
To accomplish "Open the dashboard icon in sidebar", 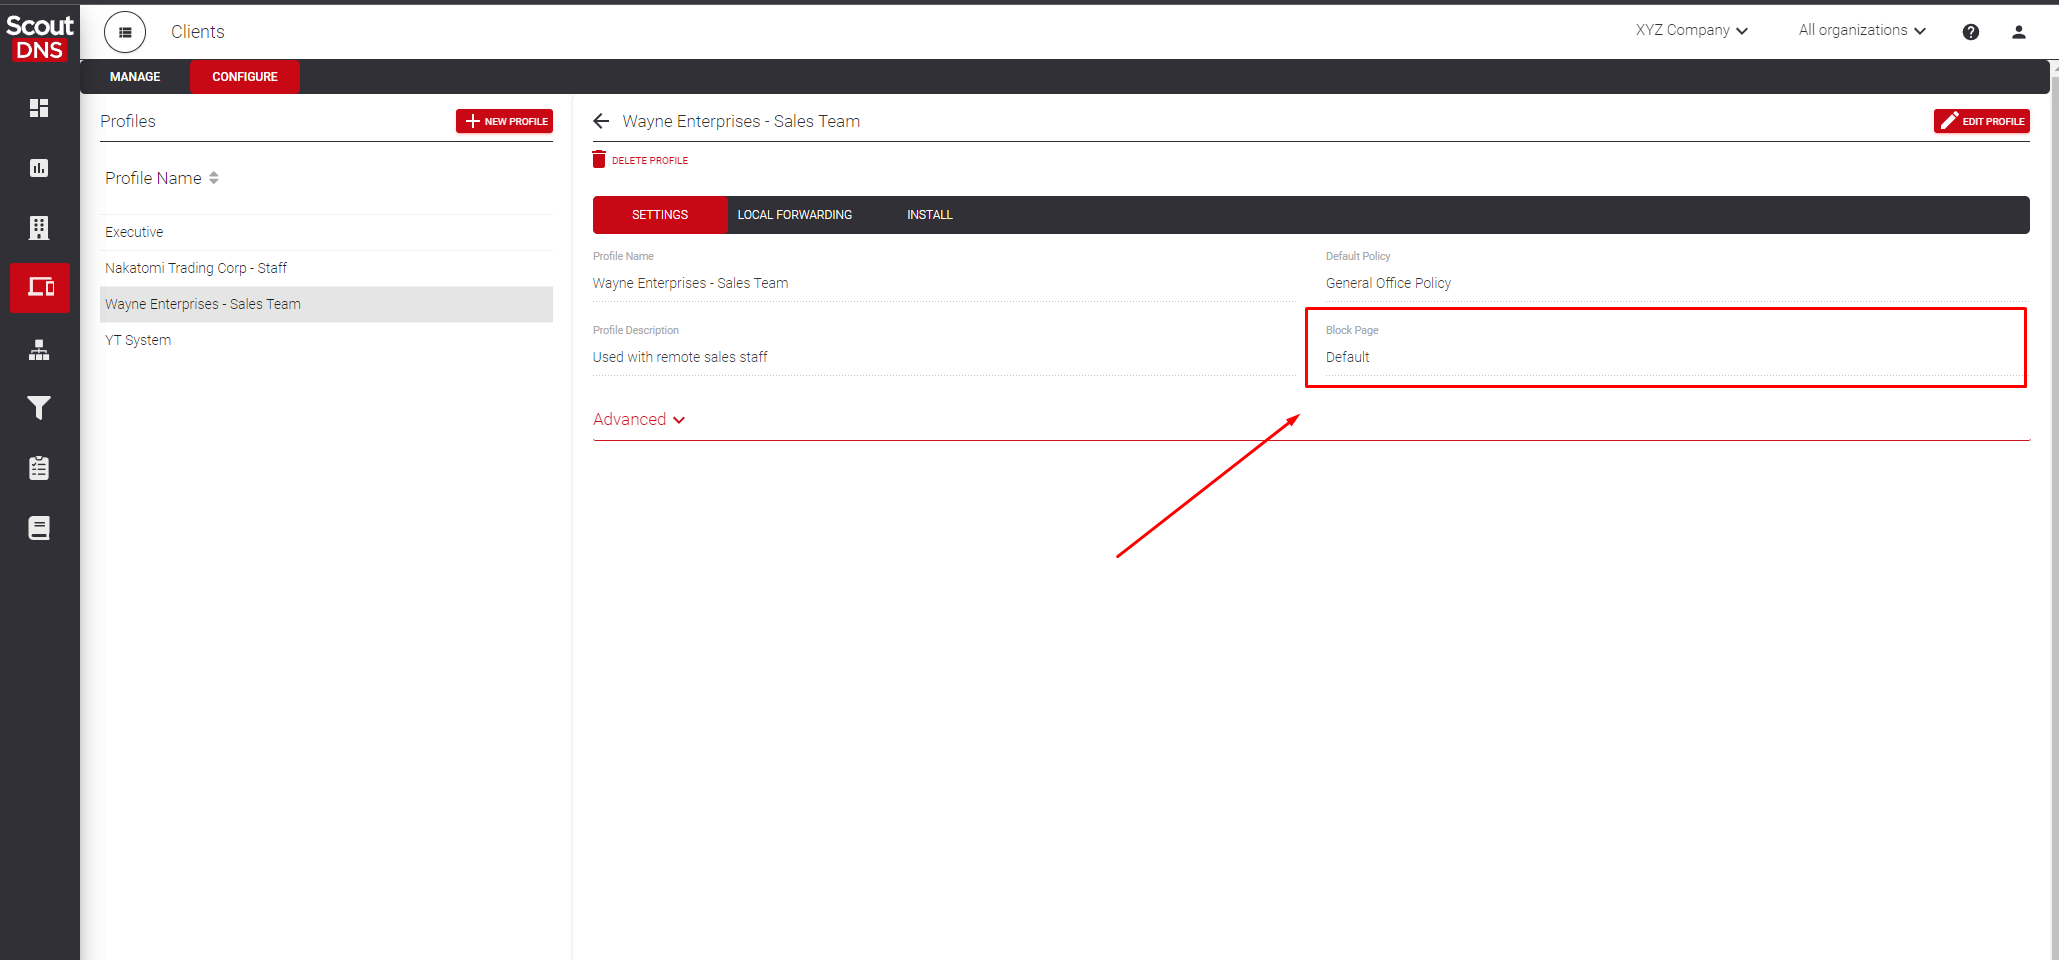I will pyautogui.click(x=39, y=108).
